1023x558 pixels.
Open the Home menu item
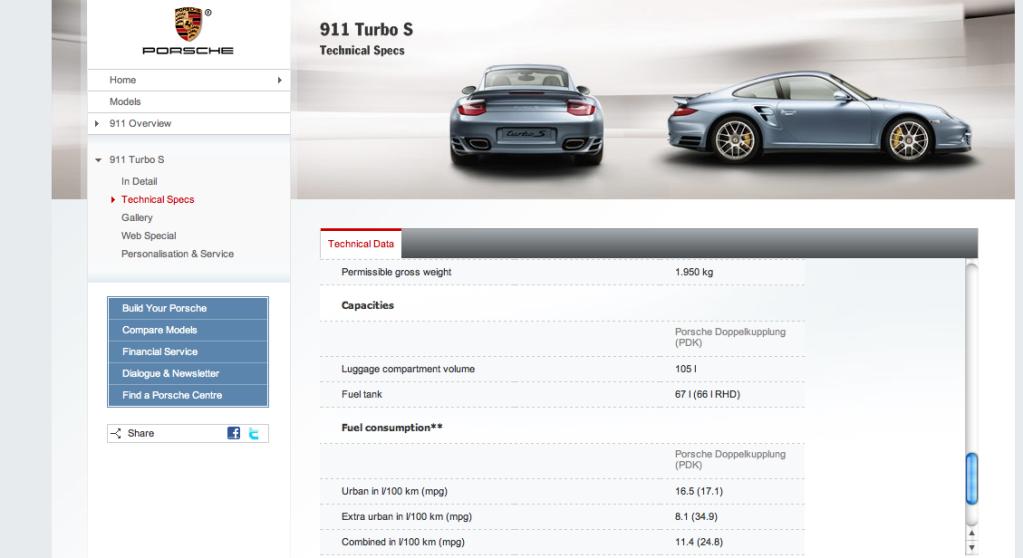coord(123,80)
